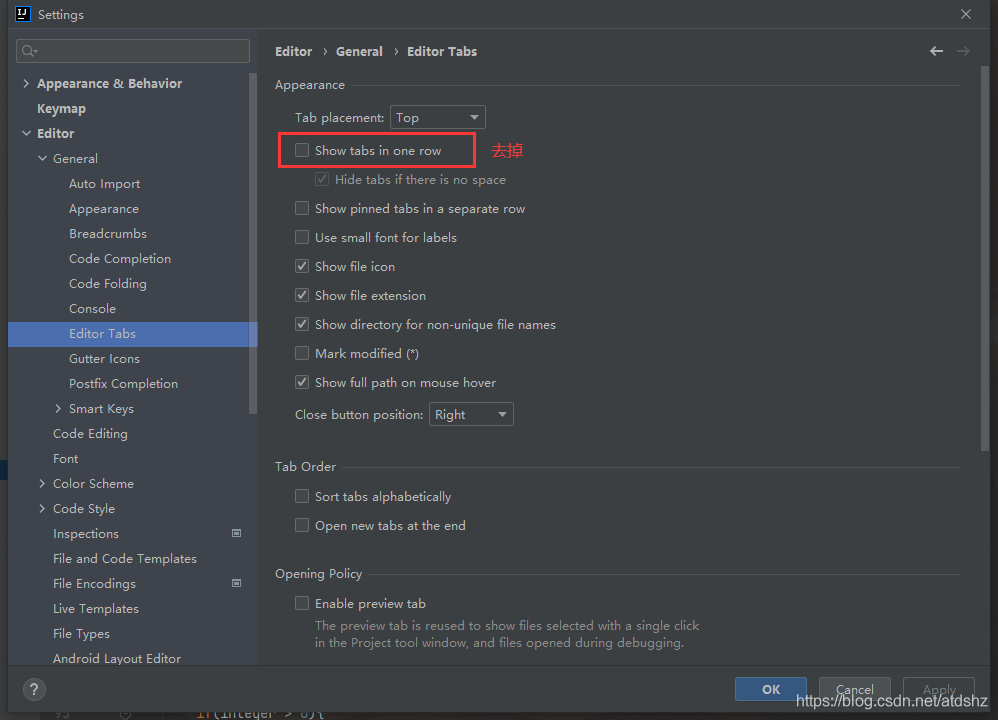Expand the Smart Keys node
This screenshot has height=720, width=998.
pyautogui.click(x=58, y=409)
